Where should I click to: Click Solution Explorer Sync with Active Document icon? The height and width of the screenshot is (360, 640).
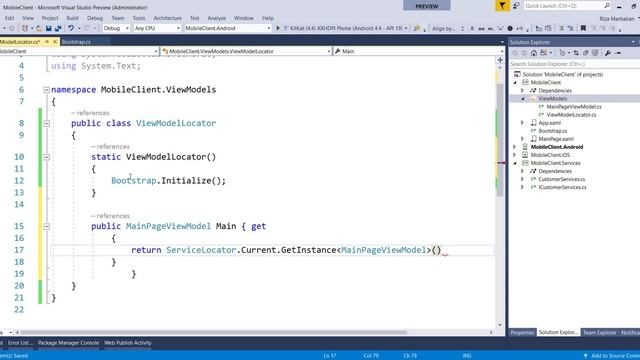(x=576, y=53)
